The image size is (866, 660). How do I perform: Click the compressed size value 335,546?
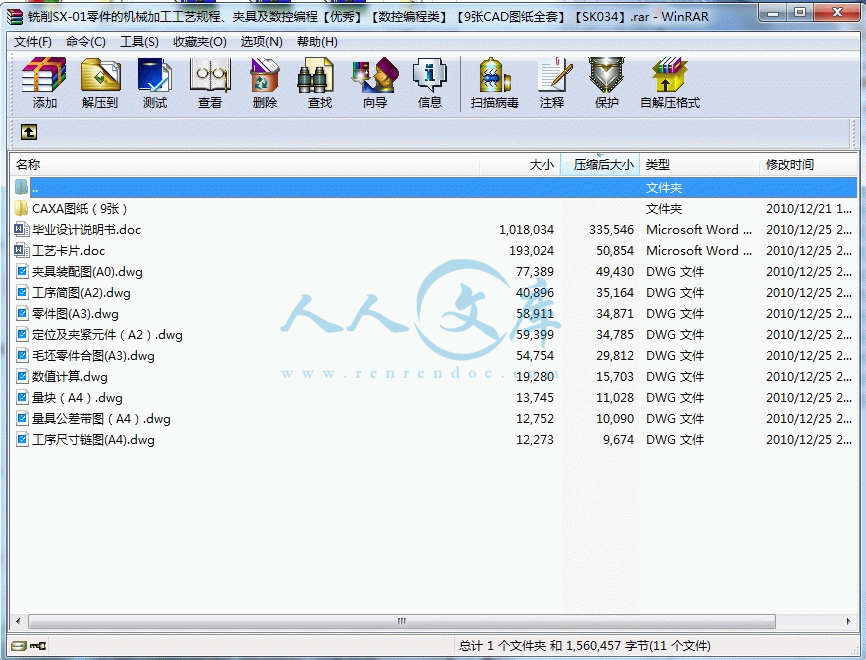point(611,230)
